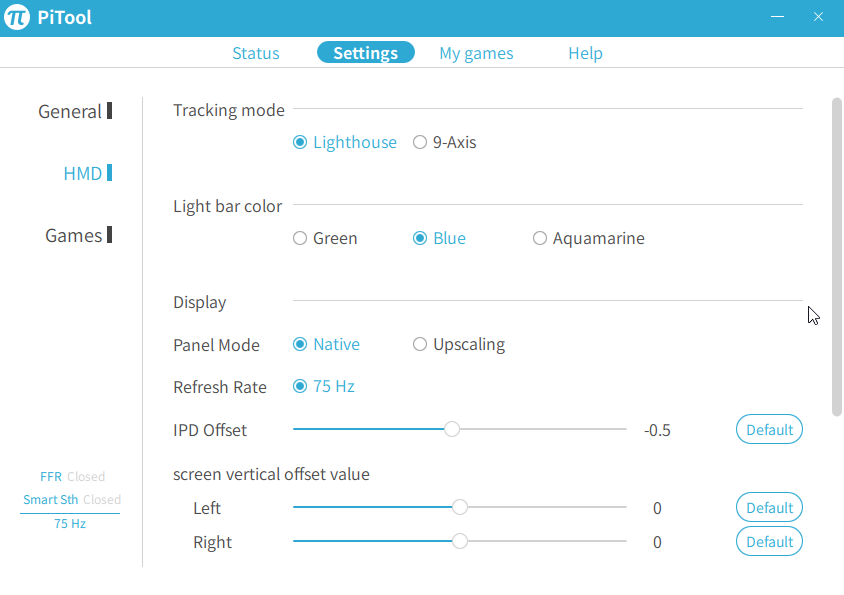The height and width of the screenshot is (595, 844).
Task: Enable Upscaling panel mode
Action: tap(420, 344)
